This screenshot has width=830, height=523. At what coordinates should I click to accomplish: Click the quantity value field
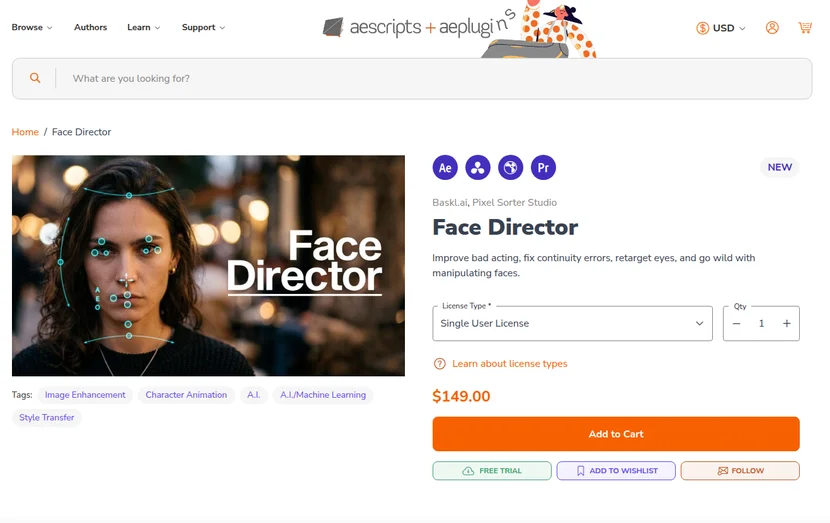coord(761,323)
